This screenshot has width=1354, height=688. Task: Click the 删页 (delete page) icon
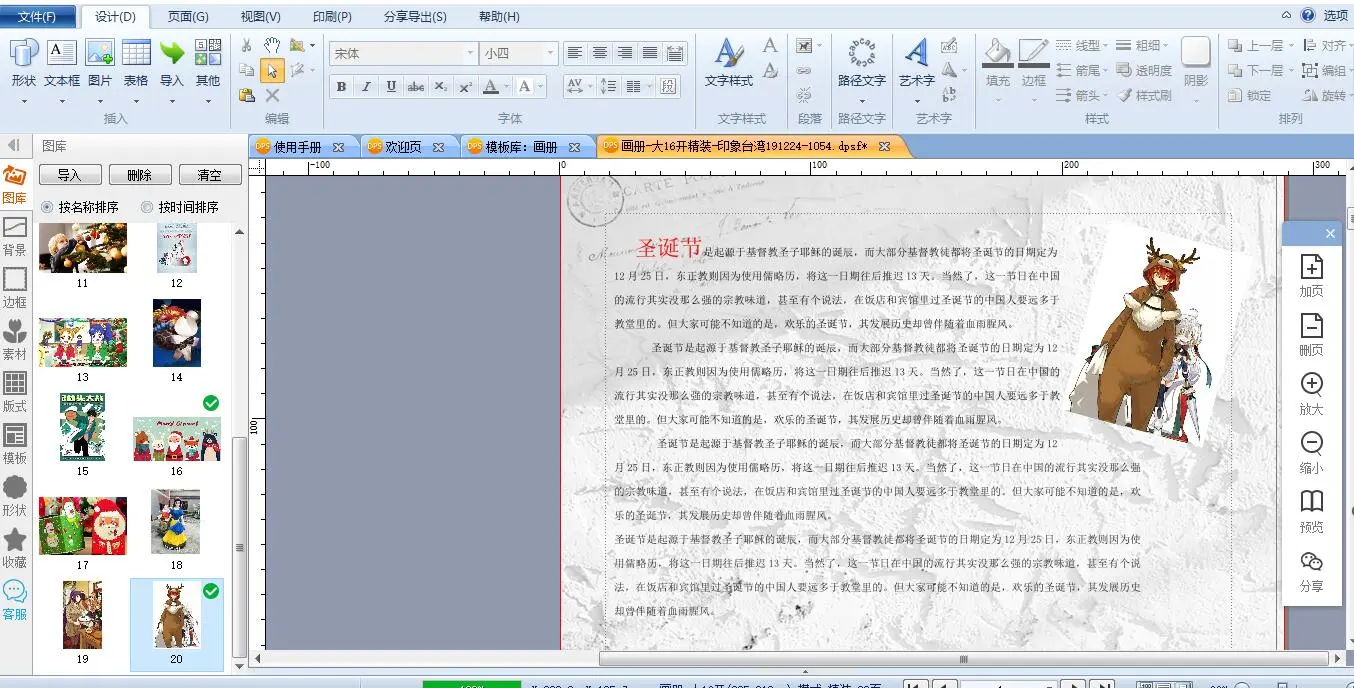click(1311, 326)
